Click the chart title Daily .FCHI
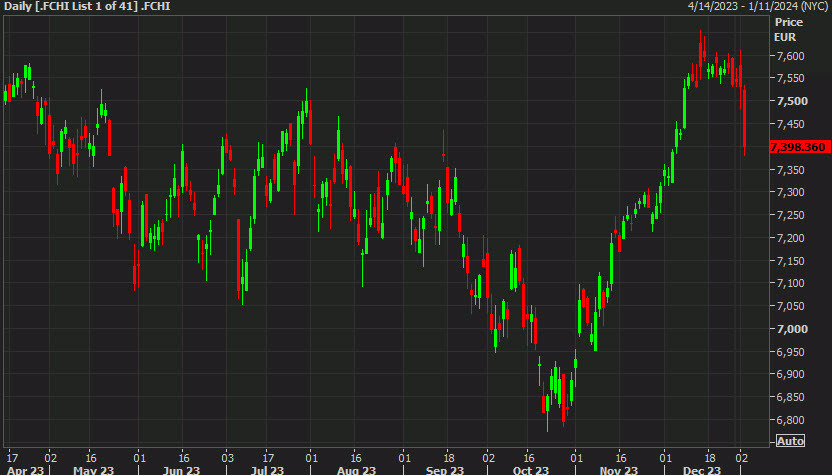The width and height of the screenshot is (832, 475). 87,6
